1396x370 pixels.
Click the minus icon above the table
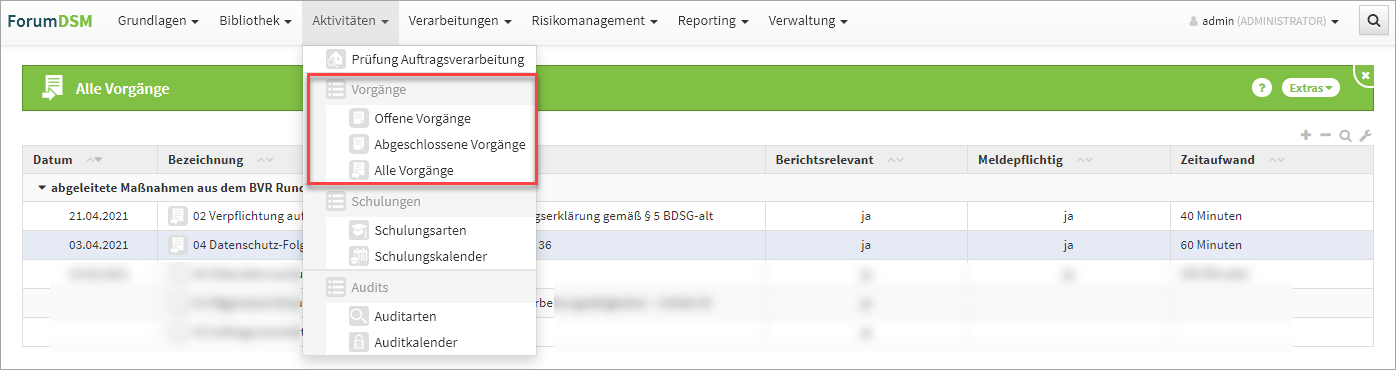tap(1326, 135)
